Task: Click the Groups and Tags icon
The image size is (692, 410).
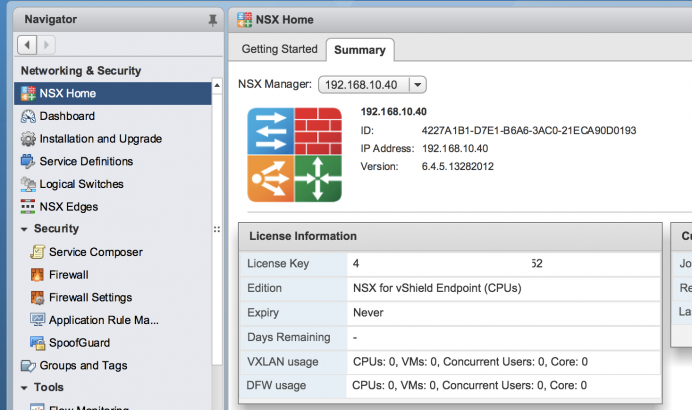Action: pos(28,366)
